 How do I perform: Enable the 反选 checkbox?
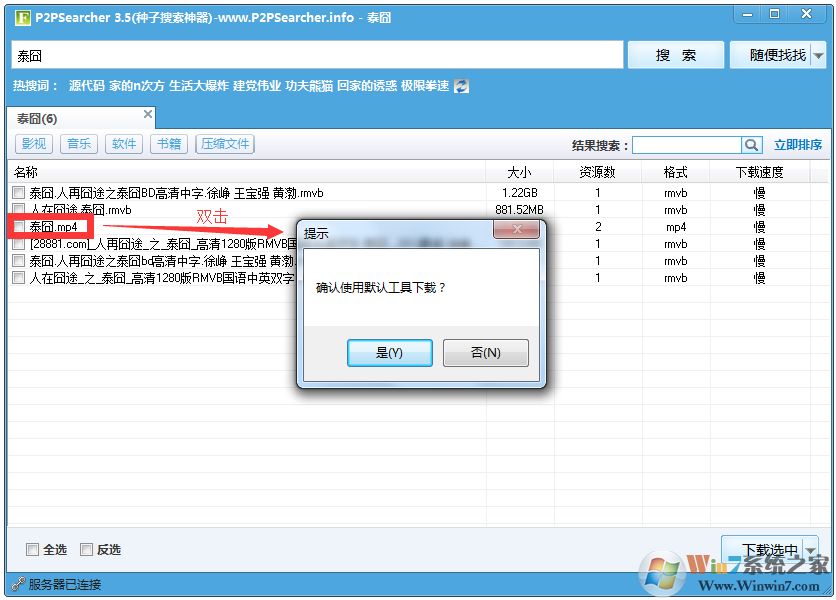pyautogui.click(x=87, y=549)
